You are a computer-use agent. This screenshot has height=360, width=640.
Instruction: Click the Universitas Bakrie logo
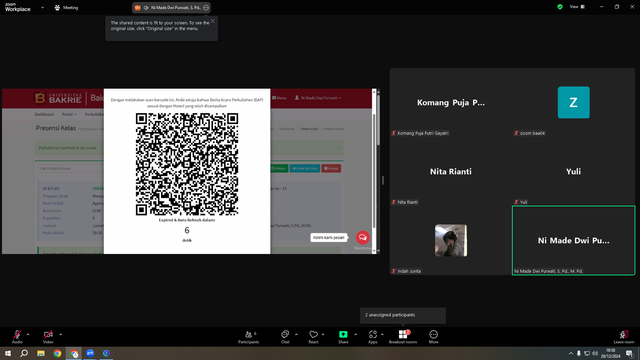pos(58,98)
